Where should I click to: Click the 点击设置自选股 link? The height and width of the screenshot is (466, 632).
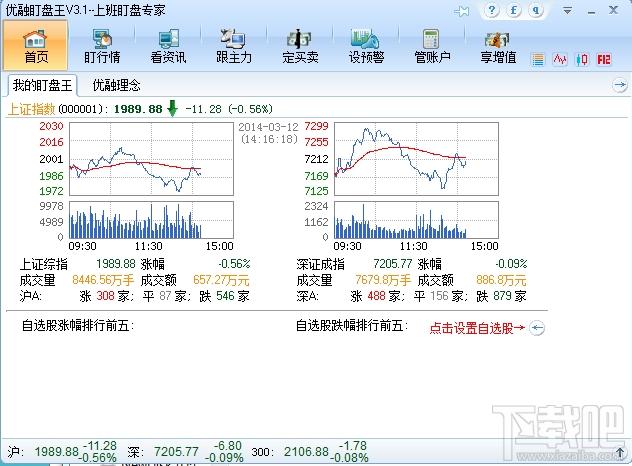tap(477, 326)
